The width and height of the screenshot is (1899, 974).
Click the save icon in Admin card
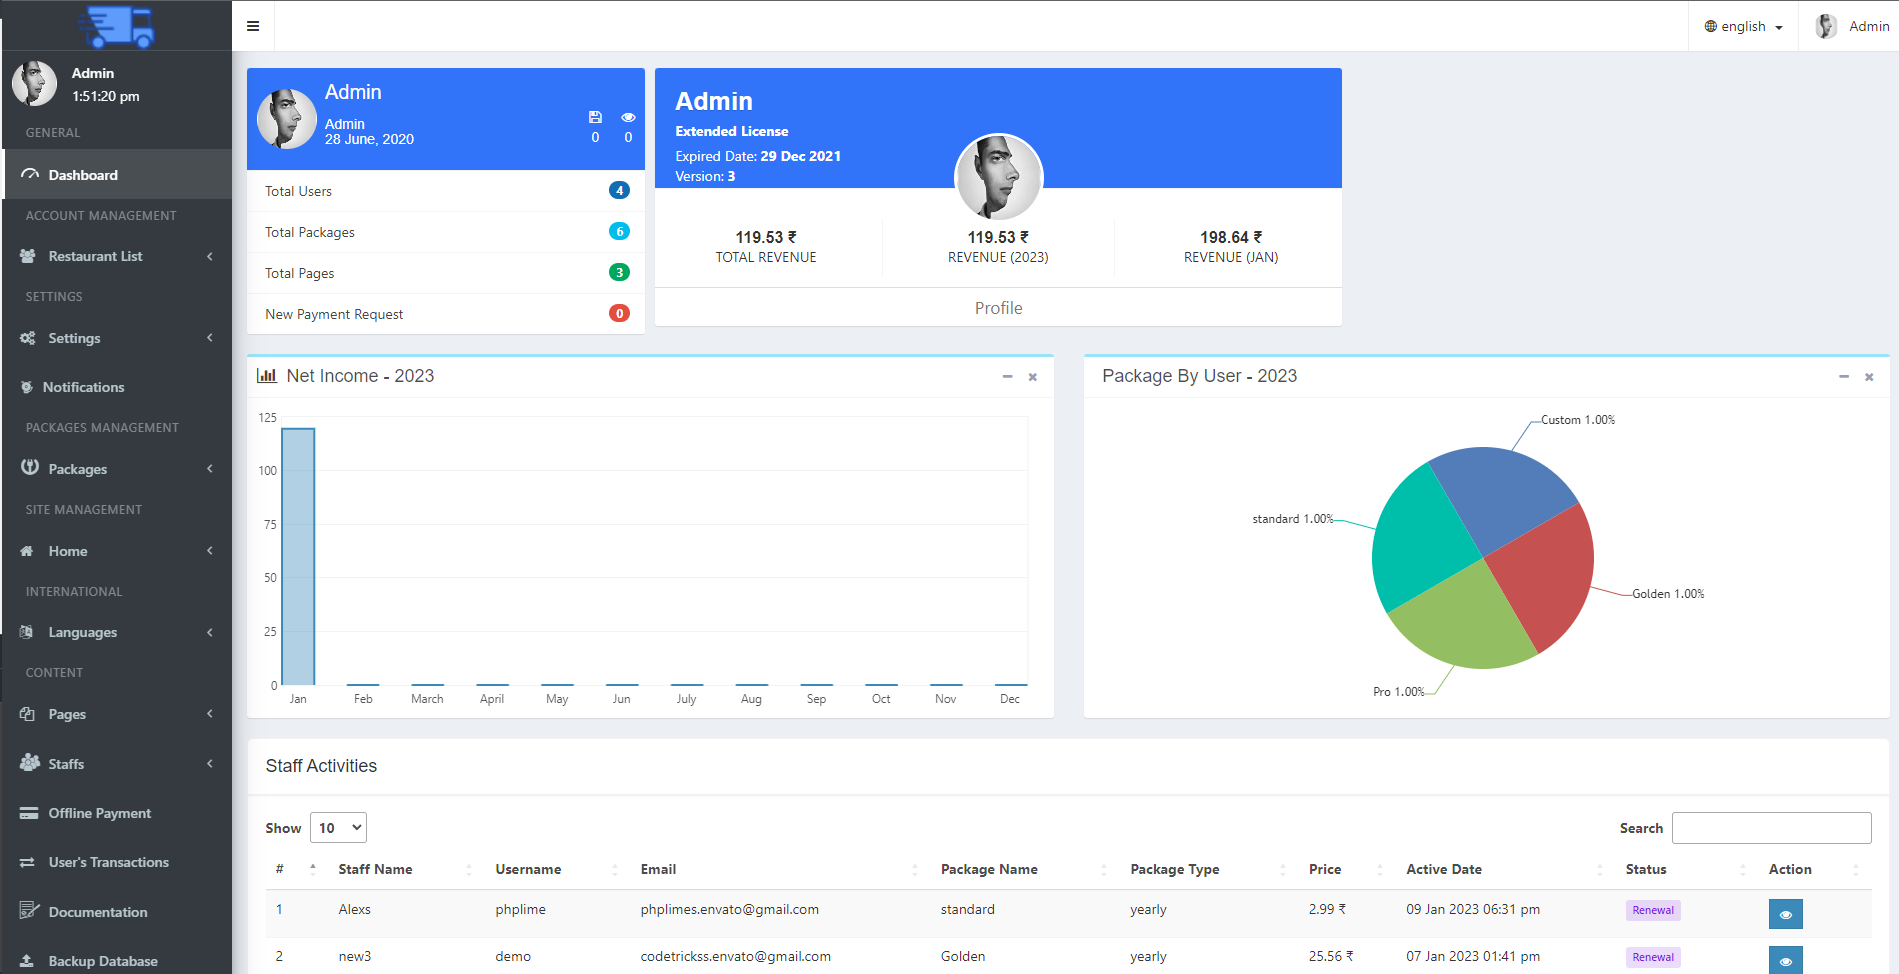pos(595,117)
